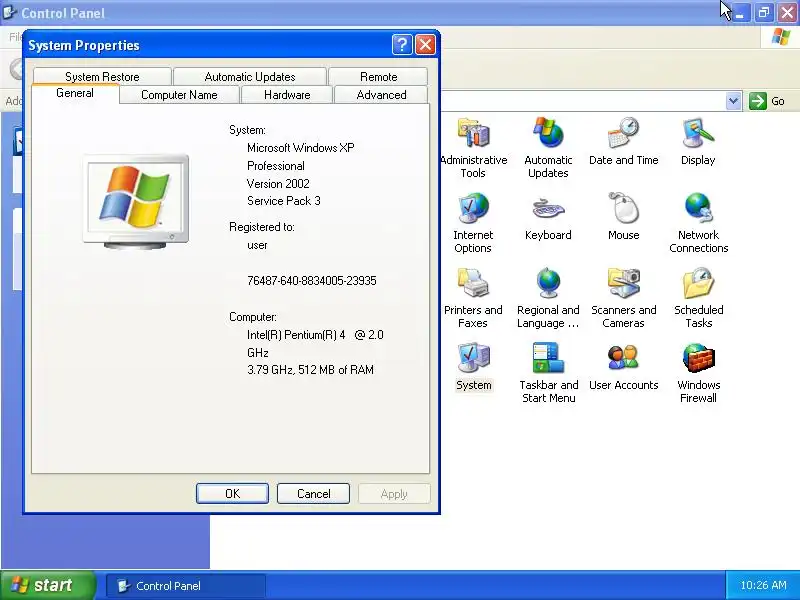Click the Service Pack 3 text

(284, 201)
